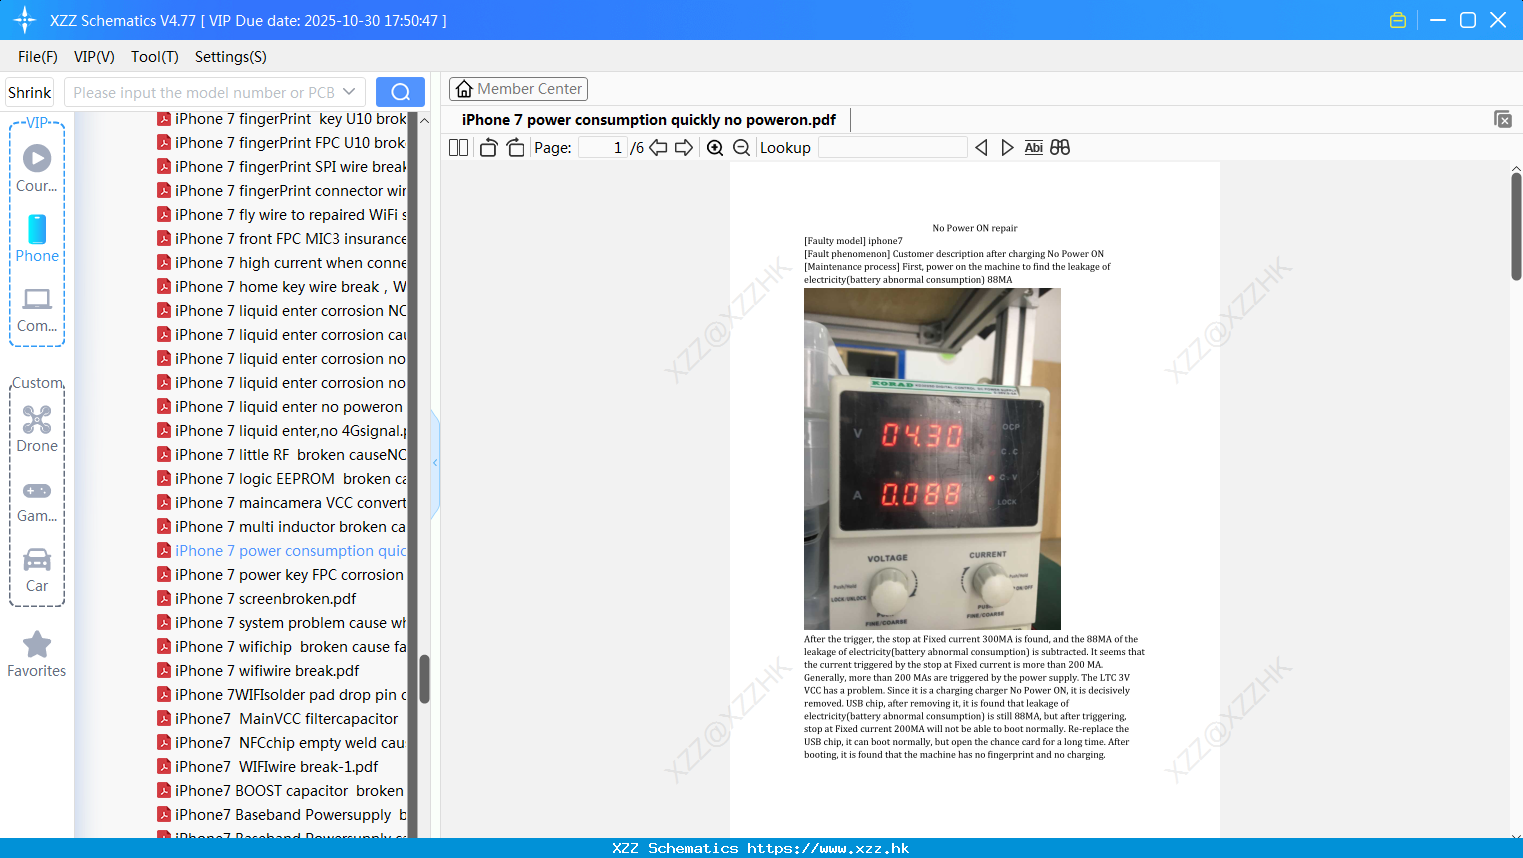Viewport: 1523px width, 858px height.
Task: Rotate the page clockwise
Action: [515, 148]
